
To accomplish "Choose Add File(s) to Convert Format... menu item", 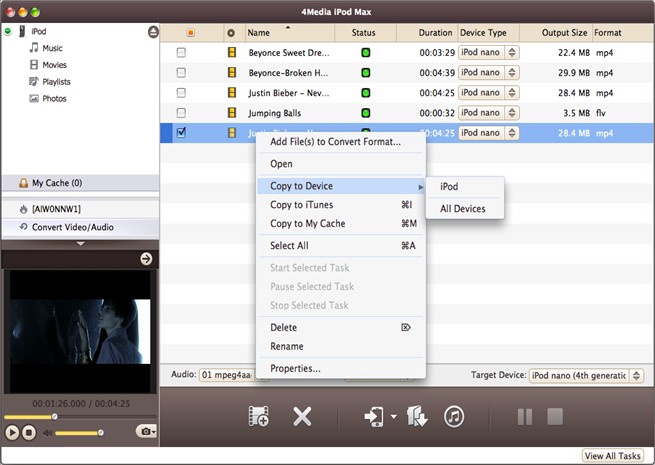I will [341, 142].
